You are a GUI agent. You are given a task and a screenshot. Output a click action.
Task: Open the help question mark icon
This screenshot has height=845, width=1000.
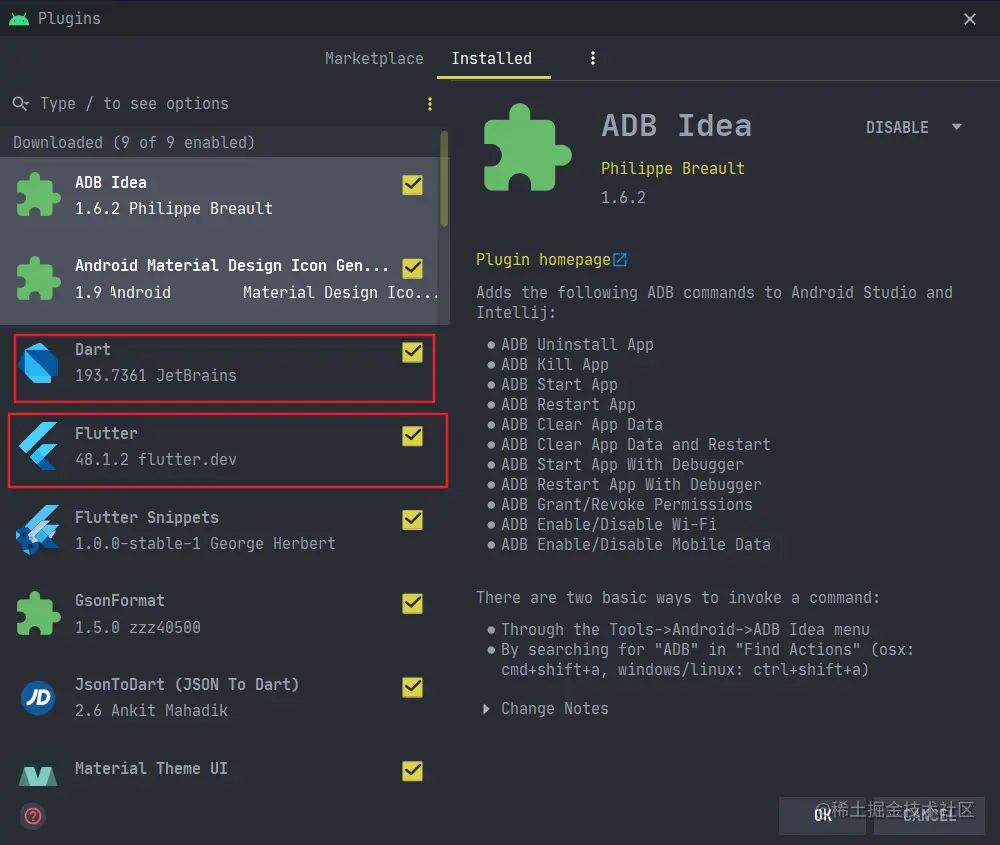[33, 816]
